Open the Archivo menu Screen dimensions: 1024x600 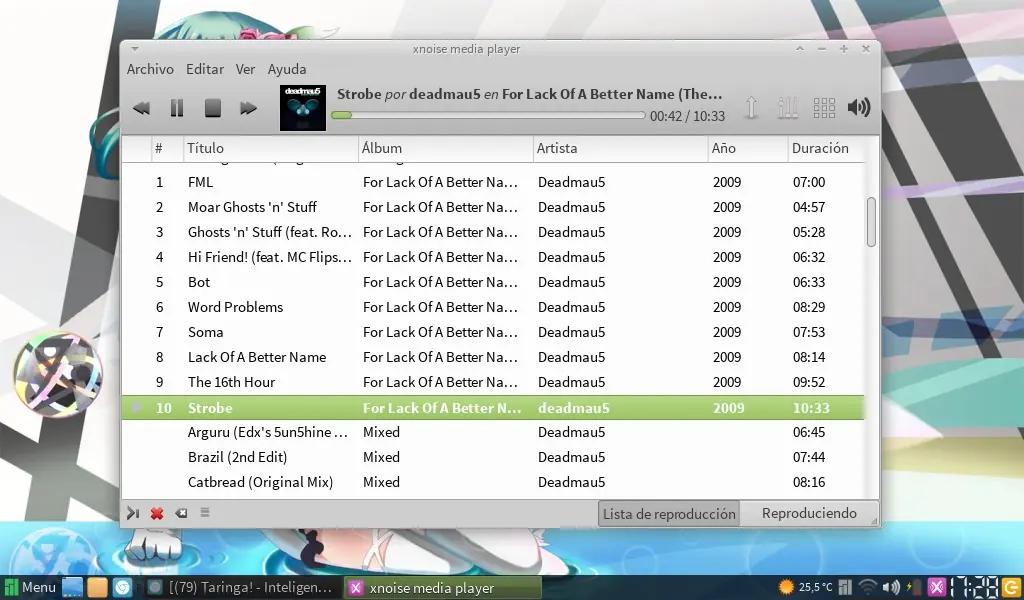pos(150,69)
